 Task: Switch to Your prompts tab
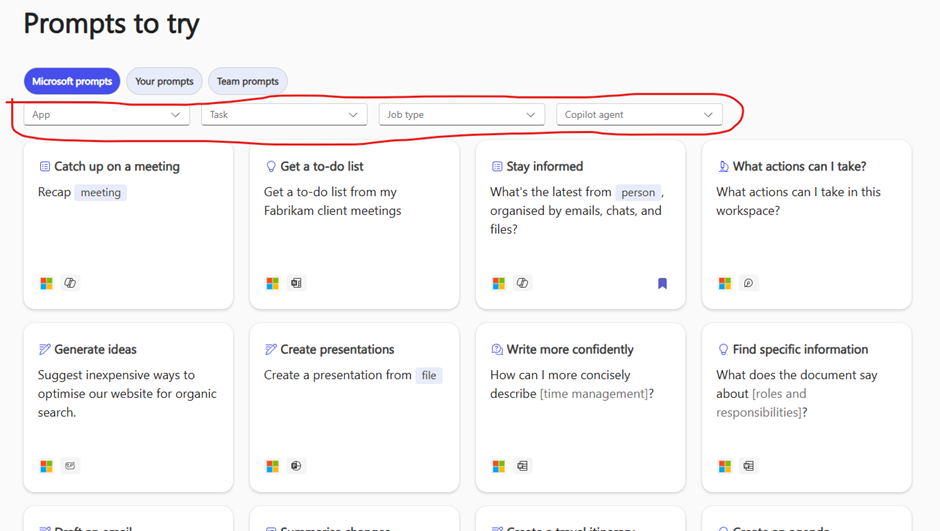point(164,81)
